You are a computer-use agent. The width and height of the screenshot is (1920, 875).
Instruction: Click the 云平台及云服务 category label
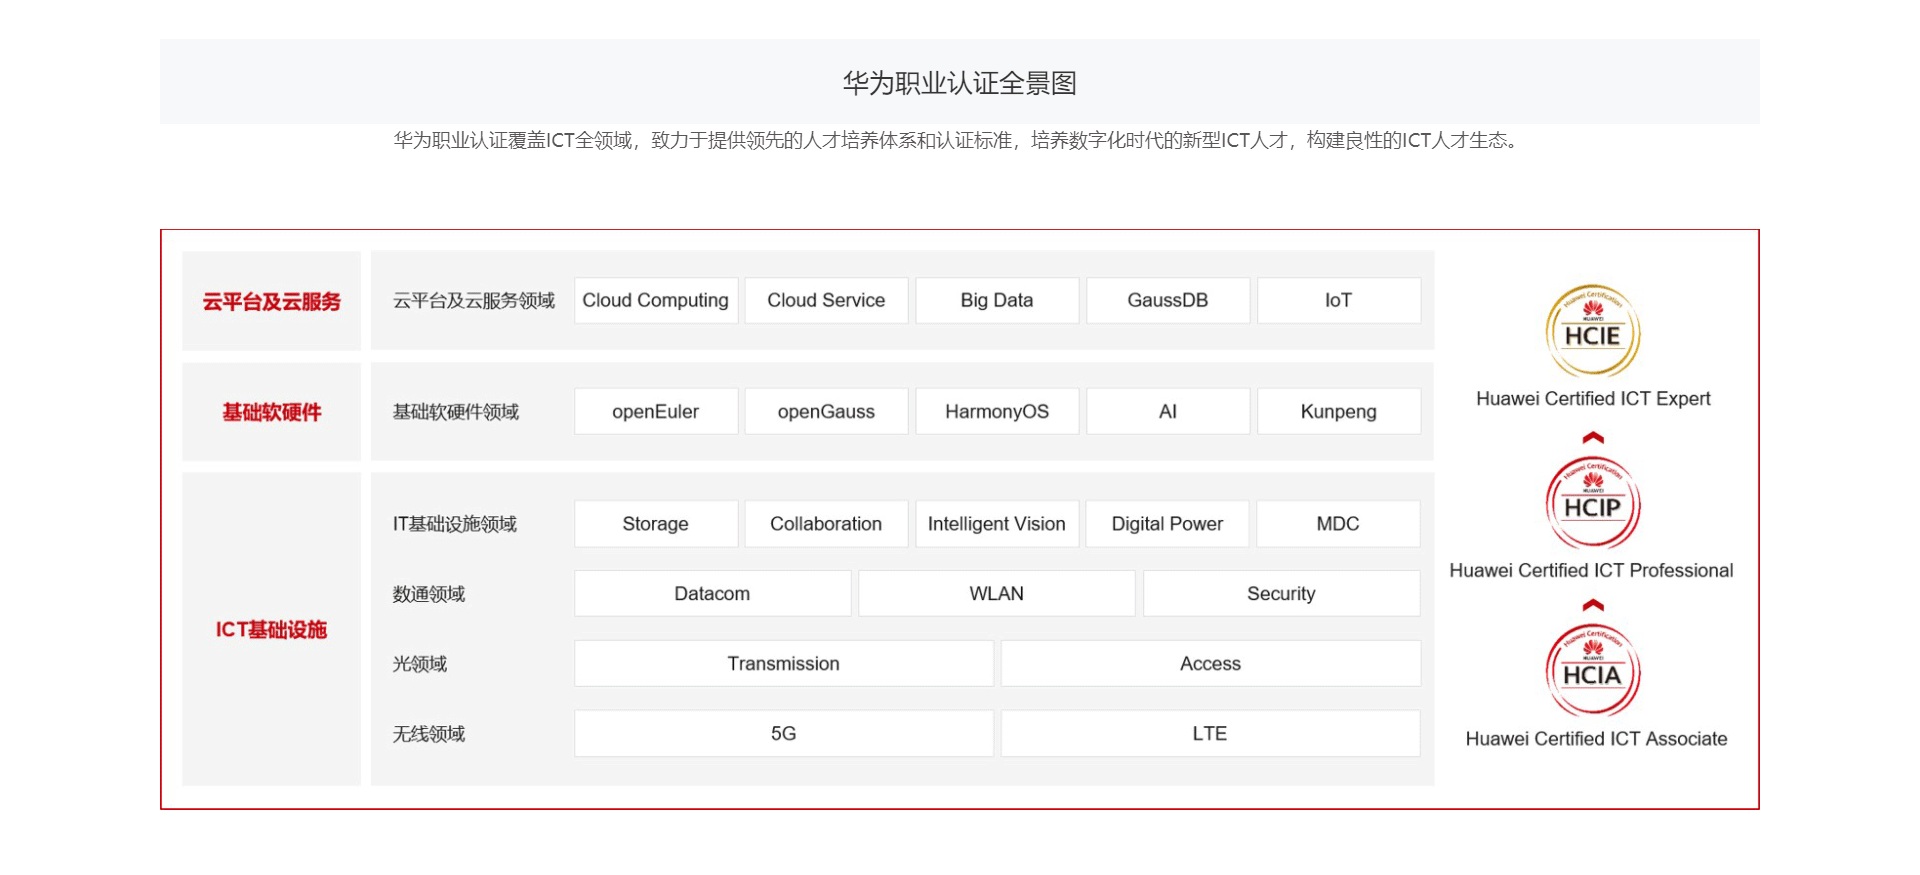click(272, 301)
